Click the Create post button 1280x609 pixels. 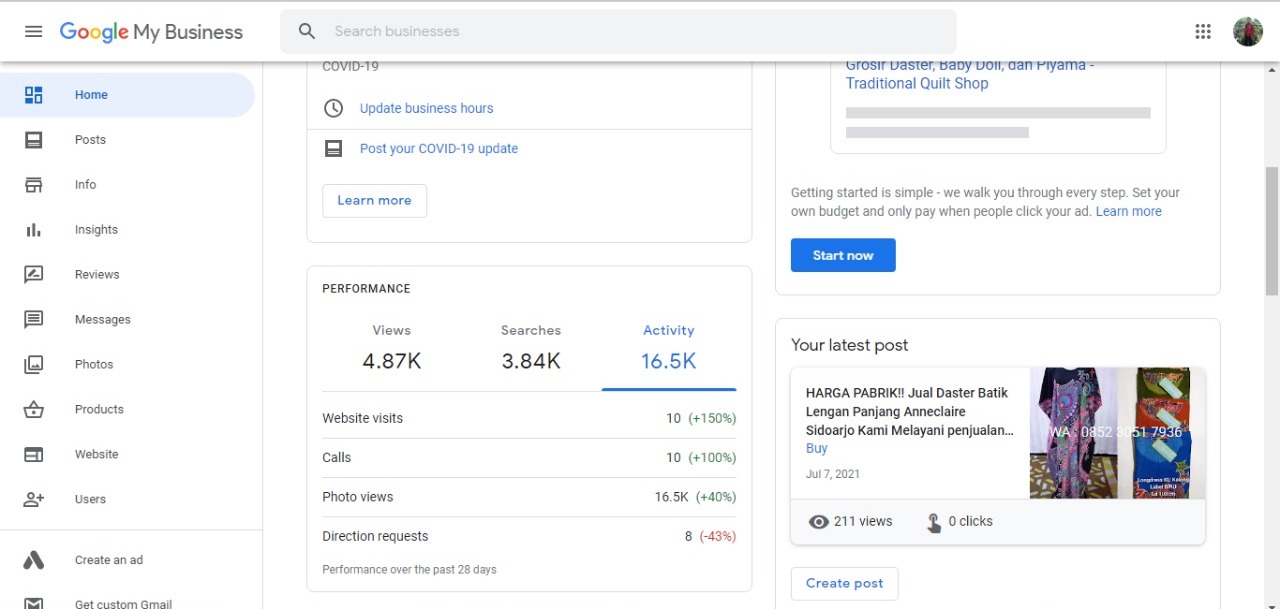(845, 583)
